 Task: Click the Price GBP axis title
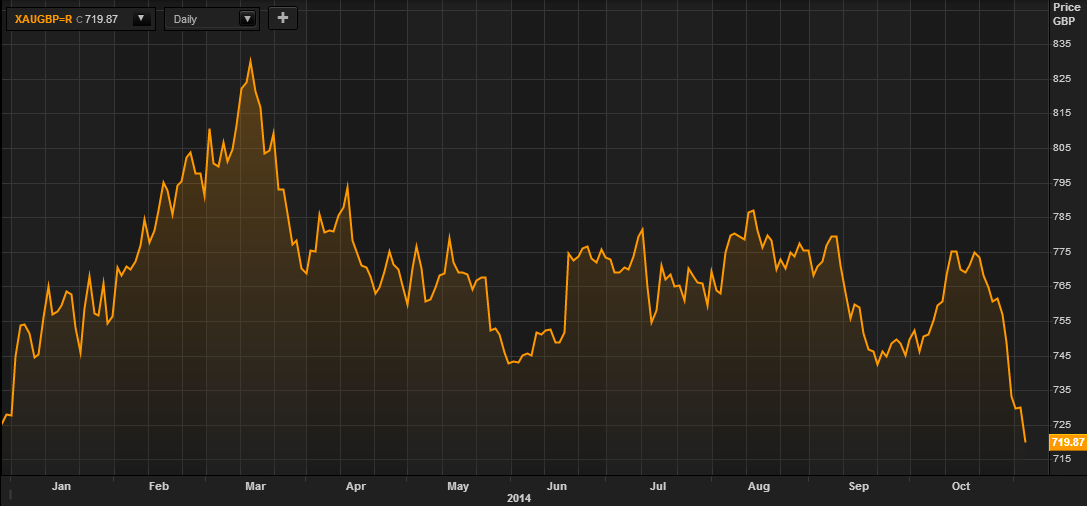(1067, 14)
